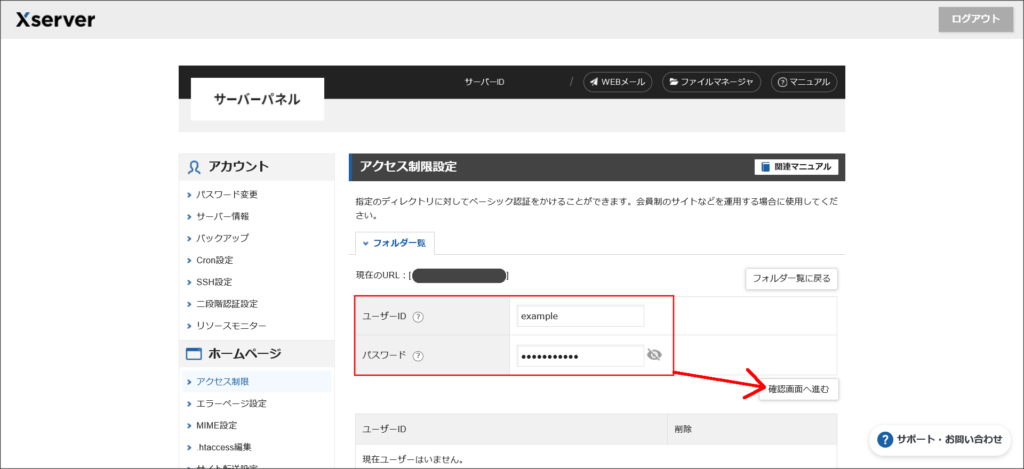Click the ログアウト button

point(976,20)
